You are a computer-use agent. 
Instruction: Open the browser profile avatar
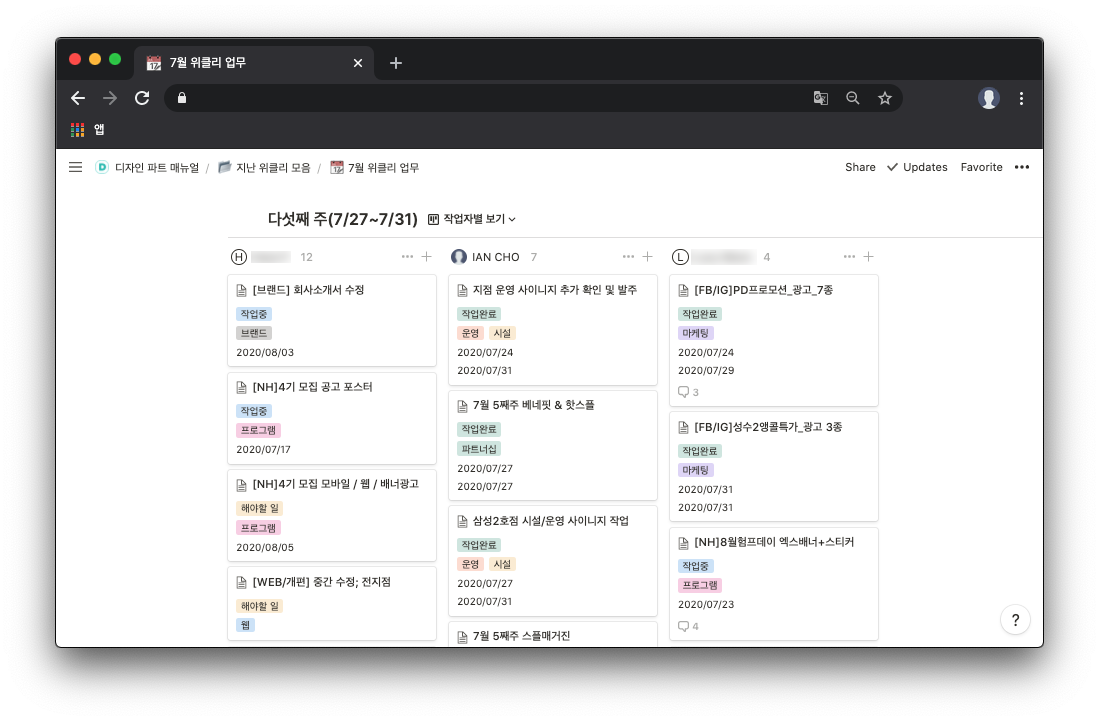click(x=989, y=98)
